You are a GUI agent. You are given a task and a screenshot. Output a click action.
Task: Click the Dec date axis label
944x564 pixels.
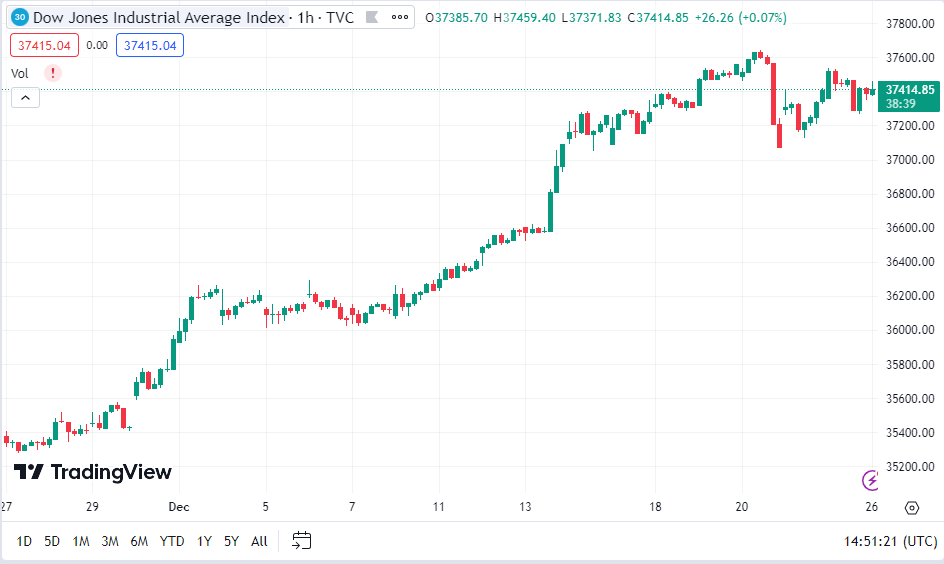179,507
